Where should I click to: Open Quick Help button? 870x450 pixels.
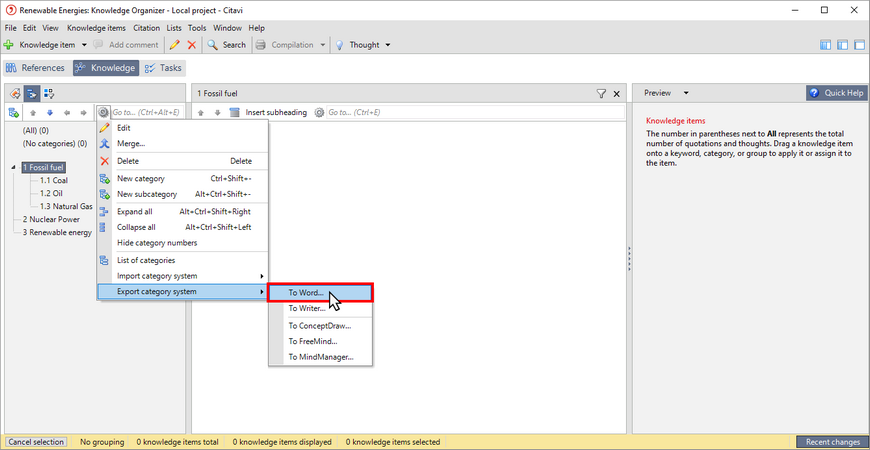(x=837, y=93)
